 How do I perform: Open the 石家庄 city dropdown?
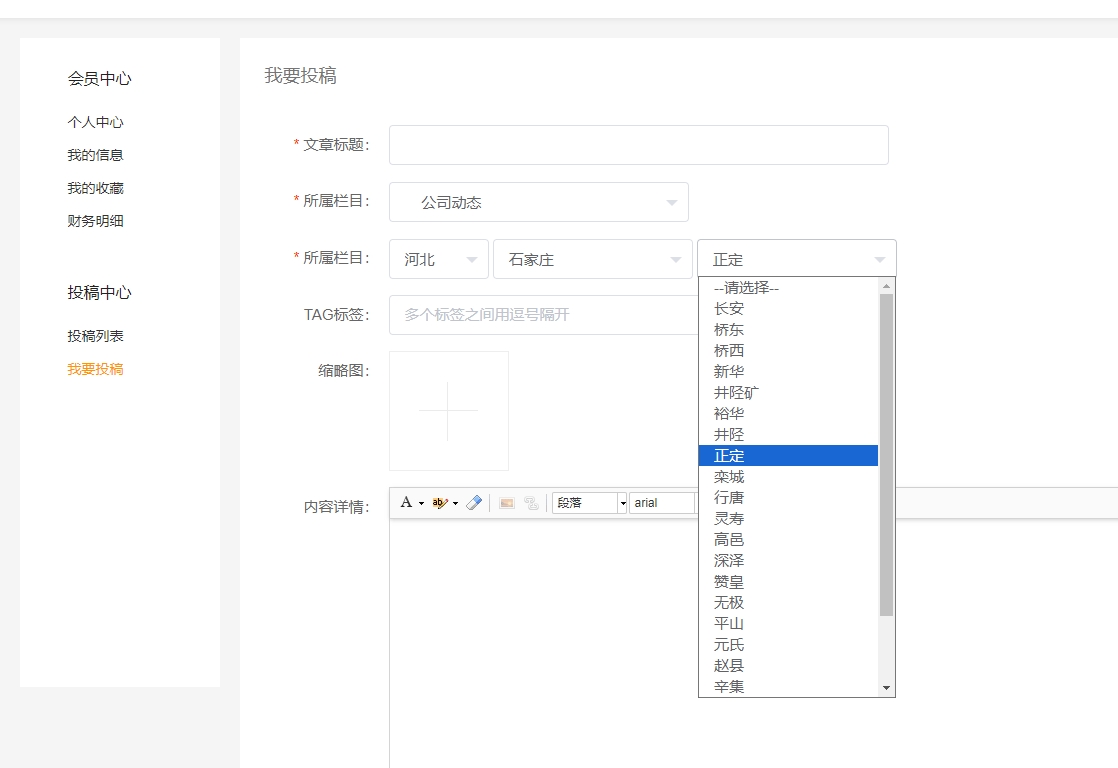click(593, 259)
